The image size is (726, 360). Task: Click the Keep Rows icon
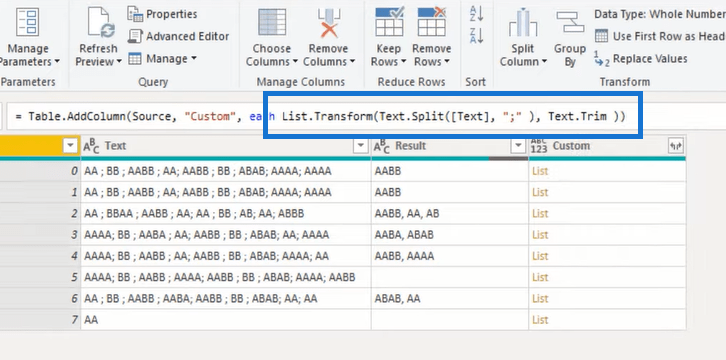coord(389,21)
